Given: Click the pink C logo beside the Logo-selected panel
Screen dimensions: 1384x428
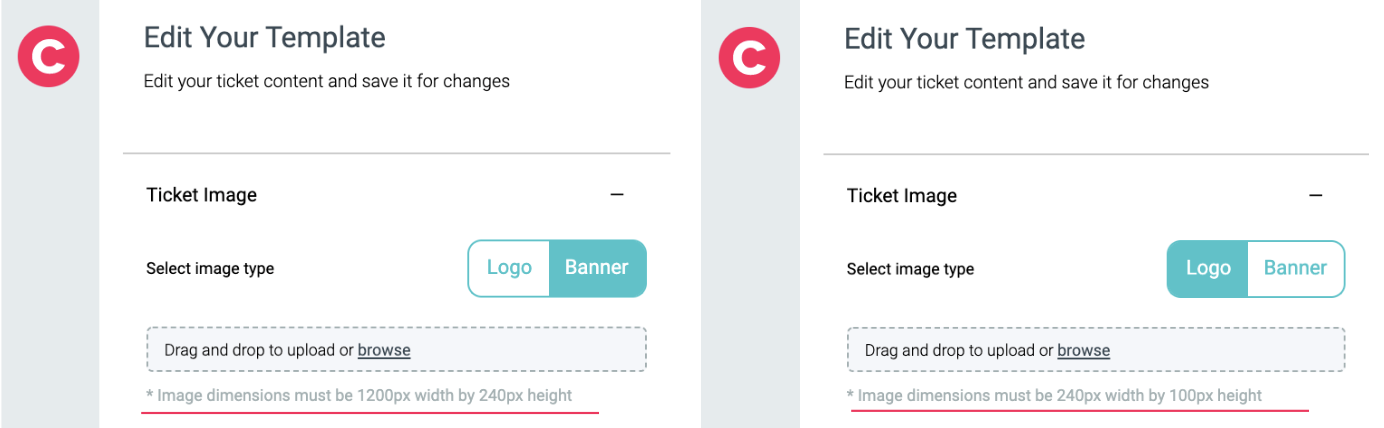Looking at the screenshot, I should coord(748,57).
